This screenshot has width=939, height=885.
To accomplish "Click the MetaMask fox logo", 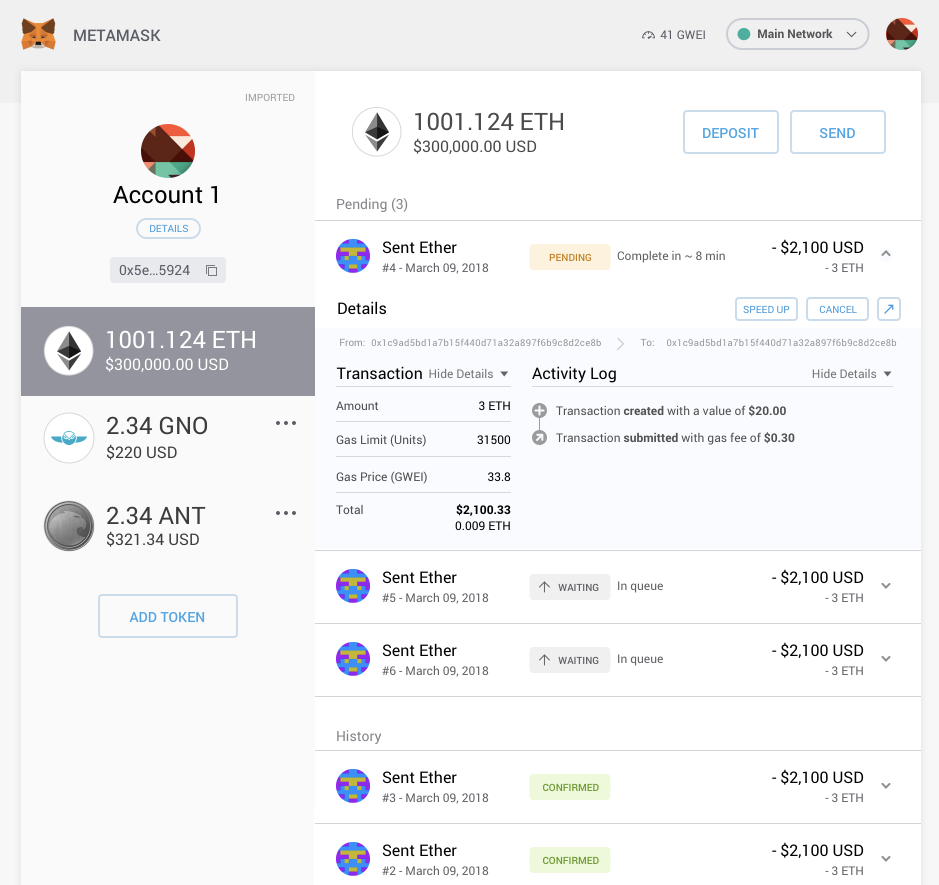I will (39, 35).
